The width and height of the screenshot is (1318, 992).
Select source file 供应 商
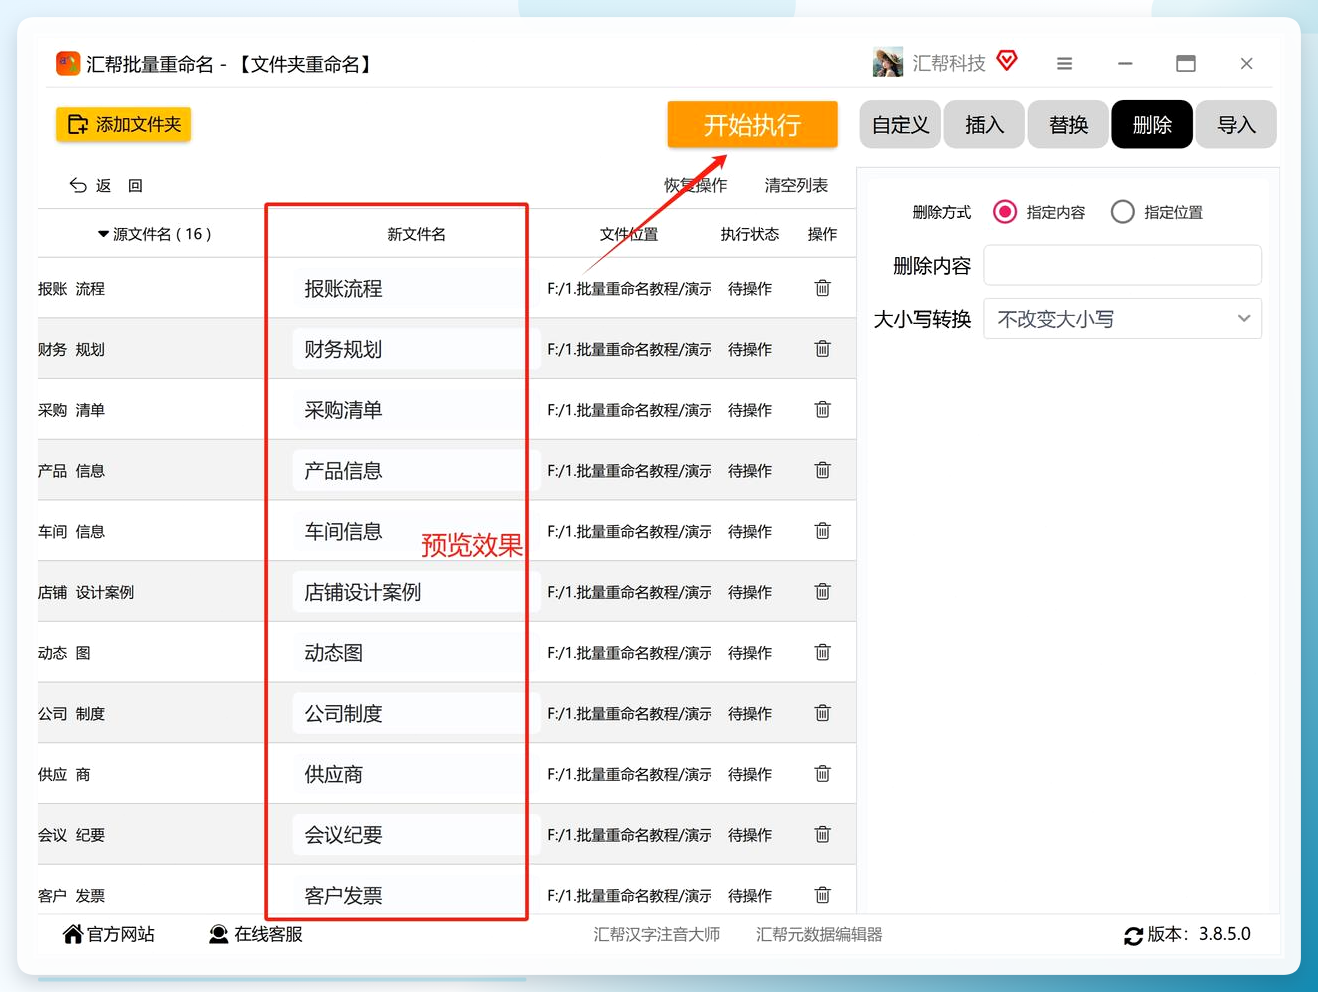(64, 774)
